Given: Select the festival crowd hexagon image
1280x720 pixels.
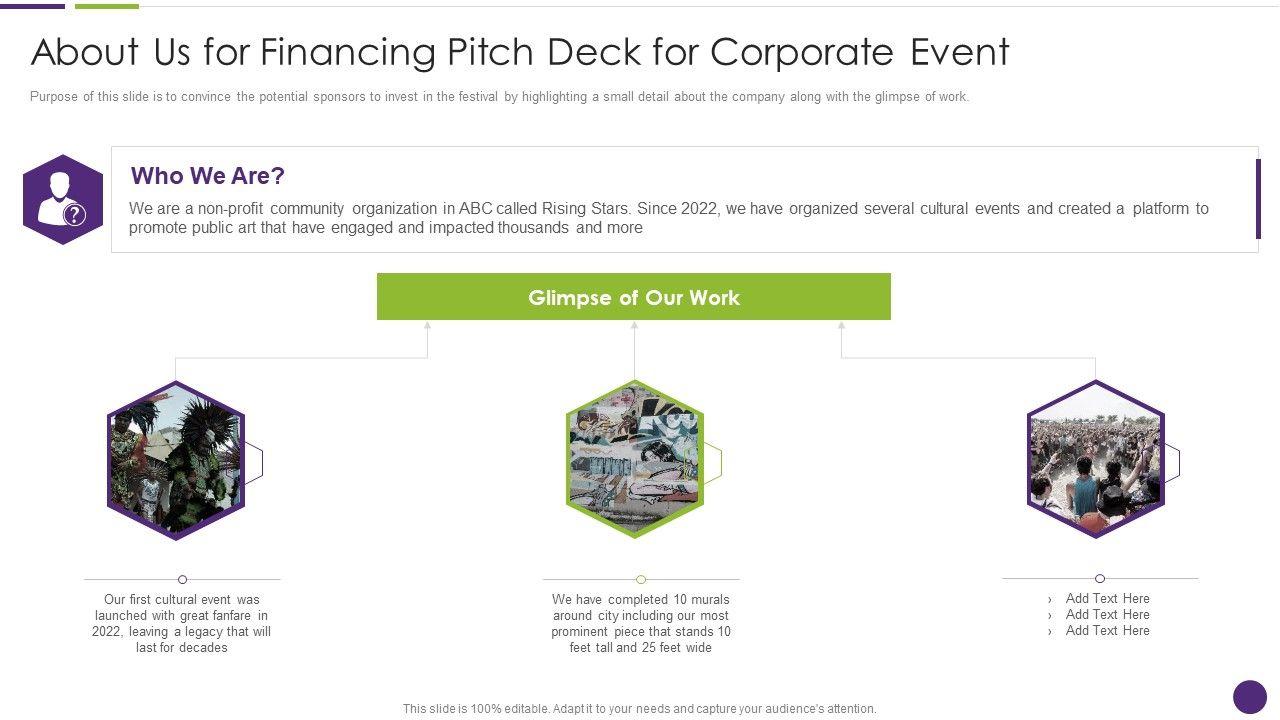Looking at the screenshot, I should click(1095, 459).
